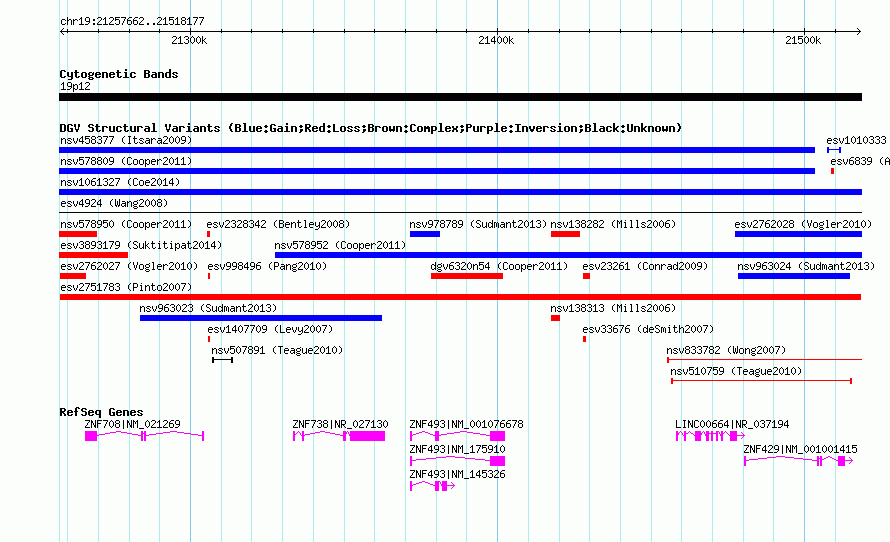Click the small esv1010333 blue variant marker
Viewport: 890px width, 542px height.
[x=834, y=150]
